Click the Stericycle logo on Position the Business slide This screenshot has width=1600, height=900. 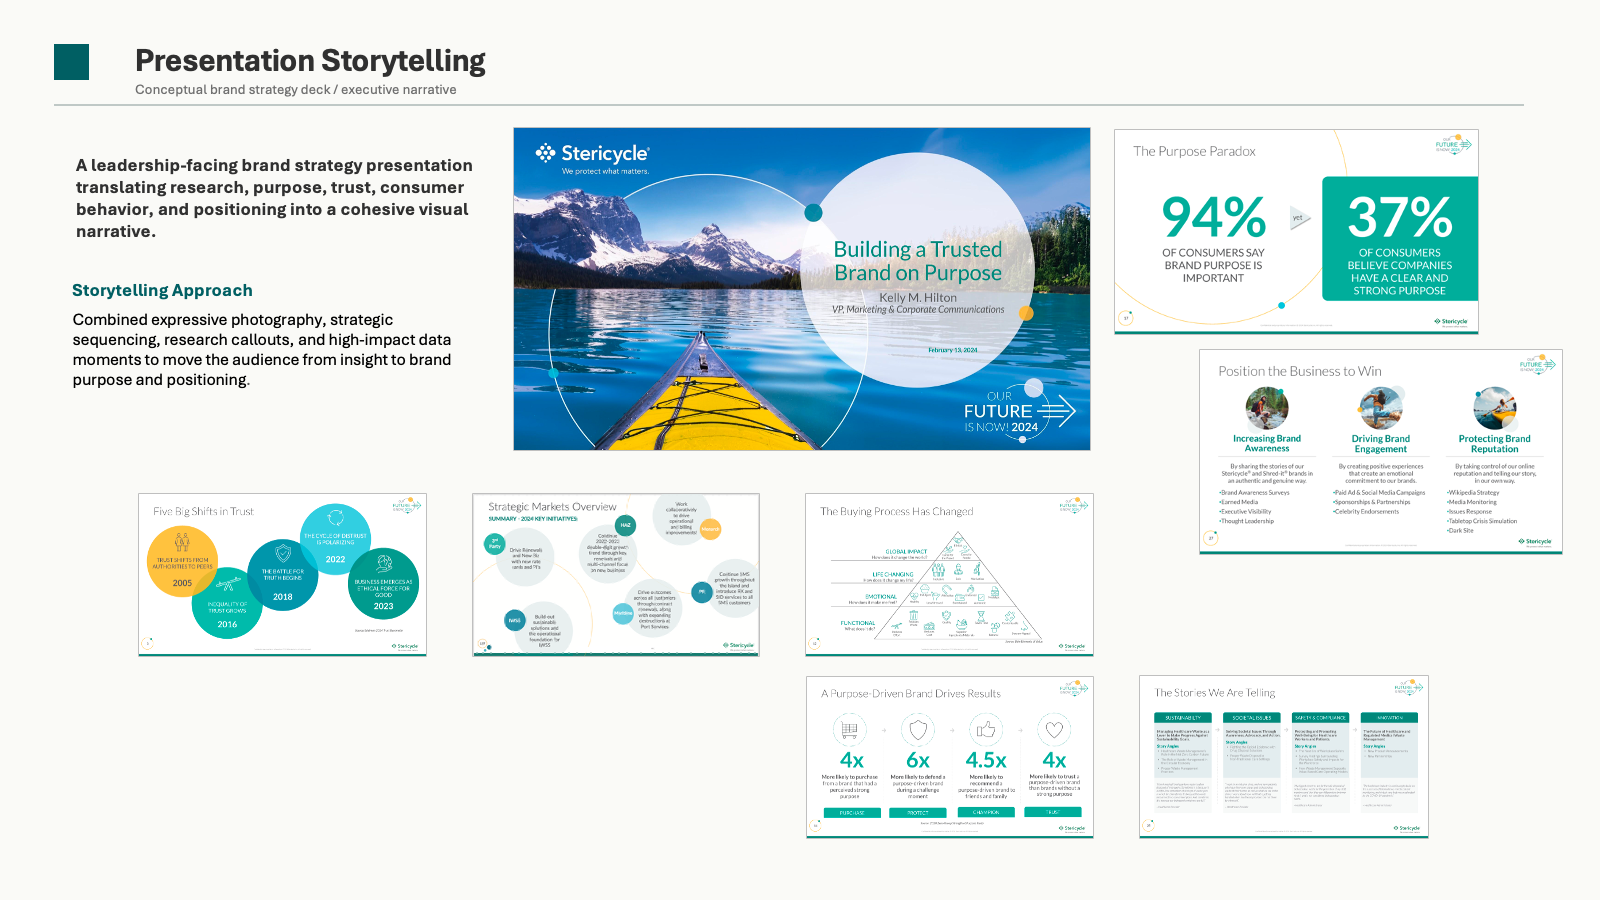[x=1535, y=541]
